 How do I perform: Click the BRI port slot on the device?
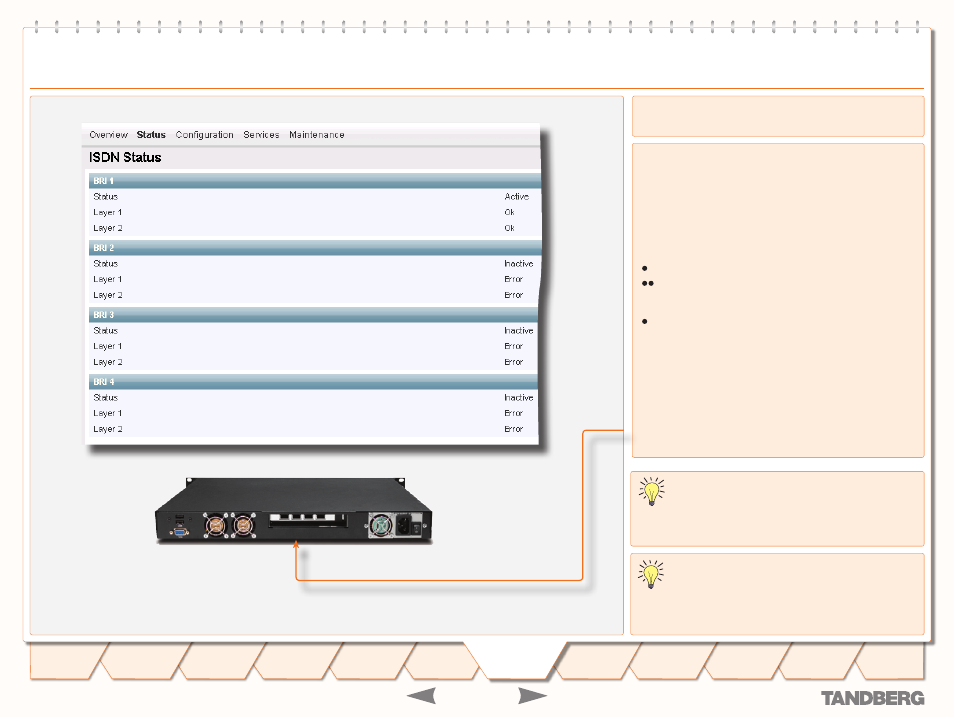[x=308, y=520]
